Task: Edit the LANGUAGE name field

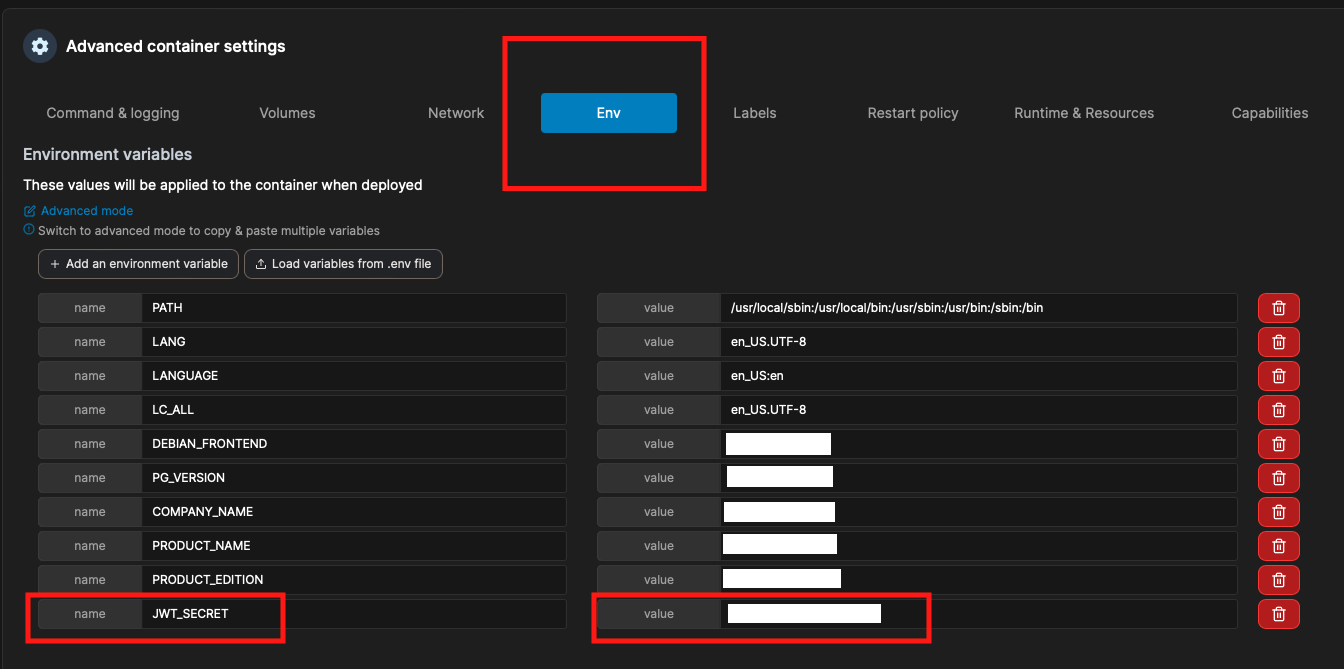Action: click(354, 376)
